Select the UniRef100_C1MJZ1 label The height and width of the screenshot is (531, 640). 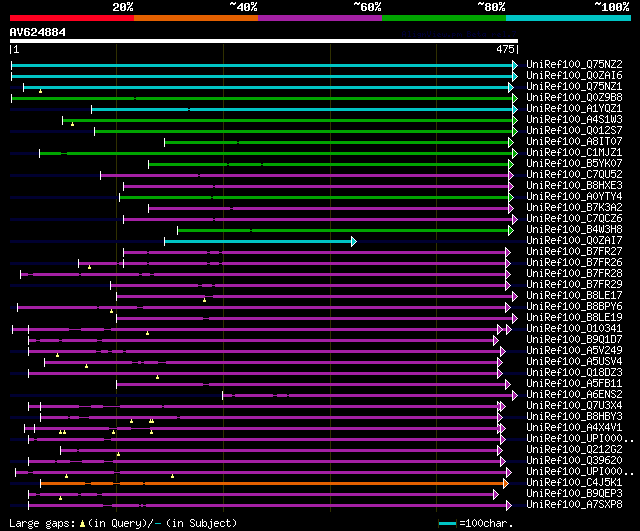coord(574,152)
